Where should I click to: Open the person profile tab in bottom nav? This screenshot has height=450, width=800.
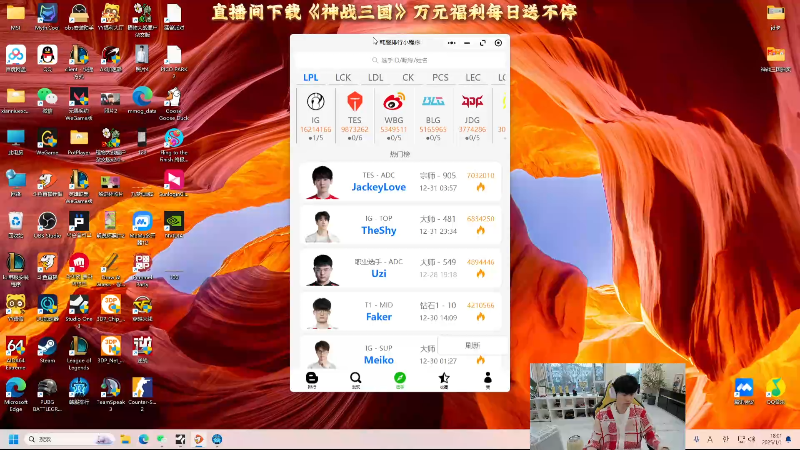pyautogui.click(x=488, y=380)
